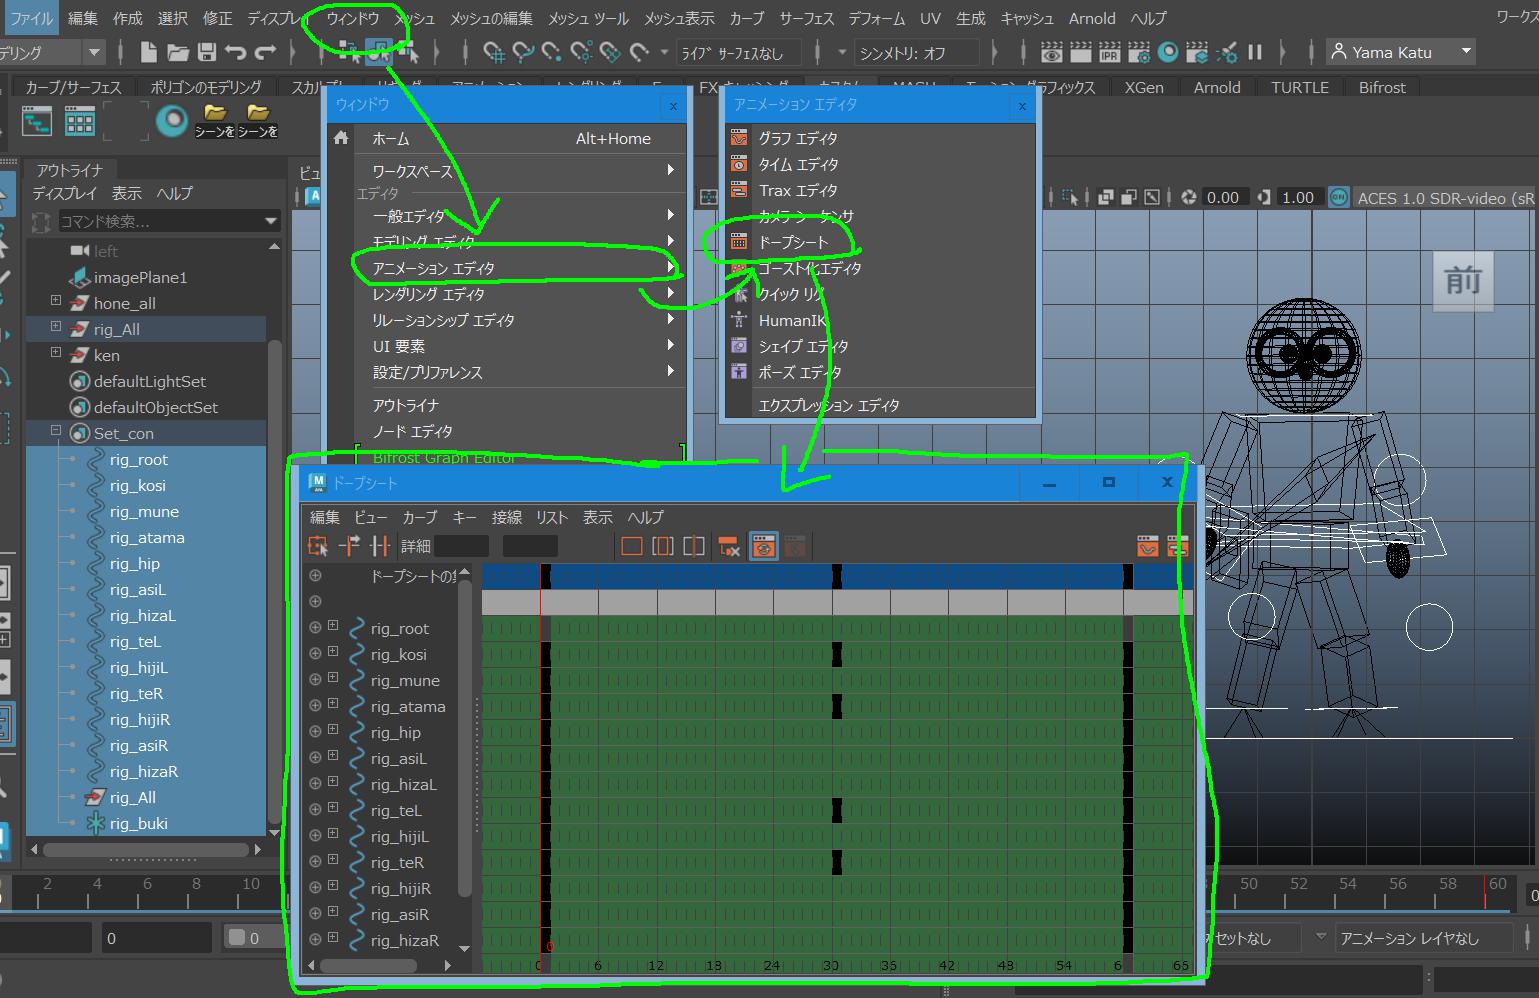Image resolution: width=1539 pixels, height=998 pixels.
Task: Click the New Scene icon in the status line
Action: (148, 52)
